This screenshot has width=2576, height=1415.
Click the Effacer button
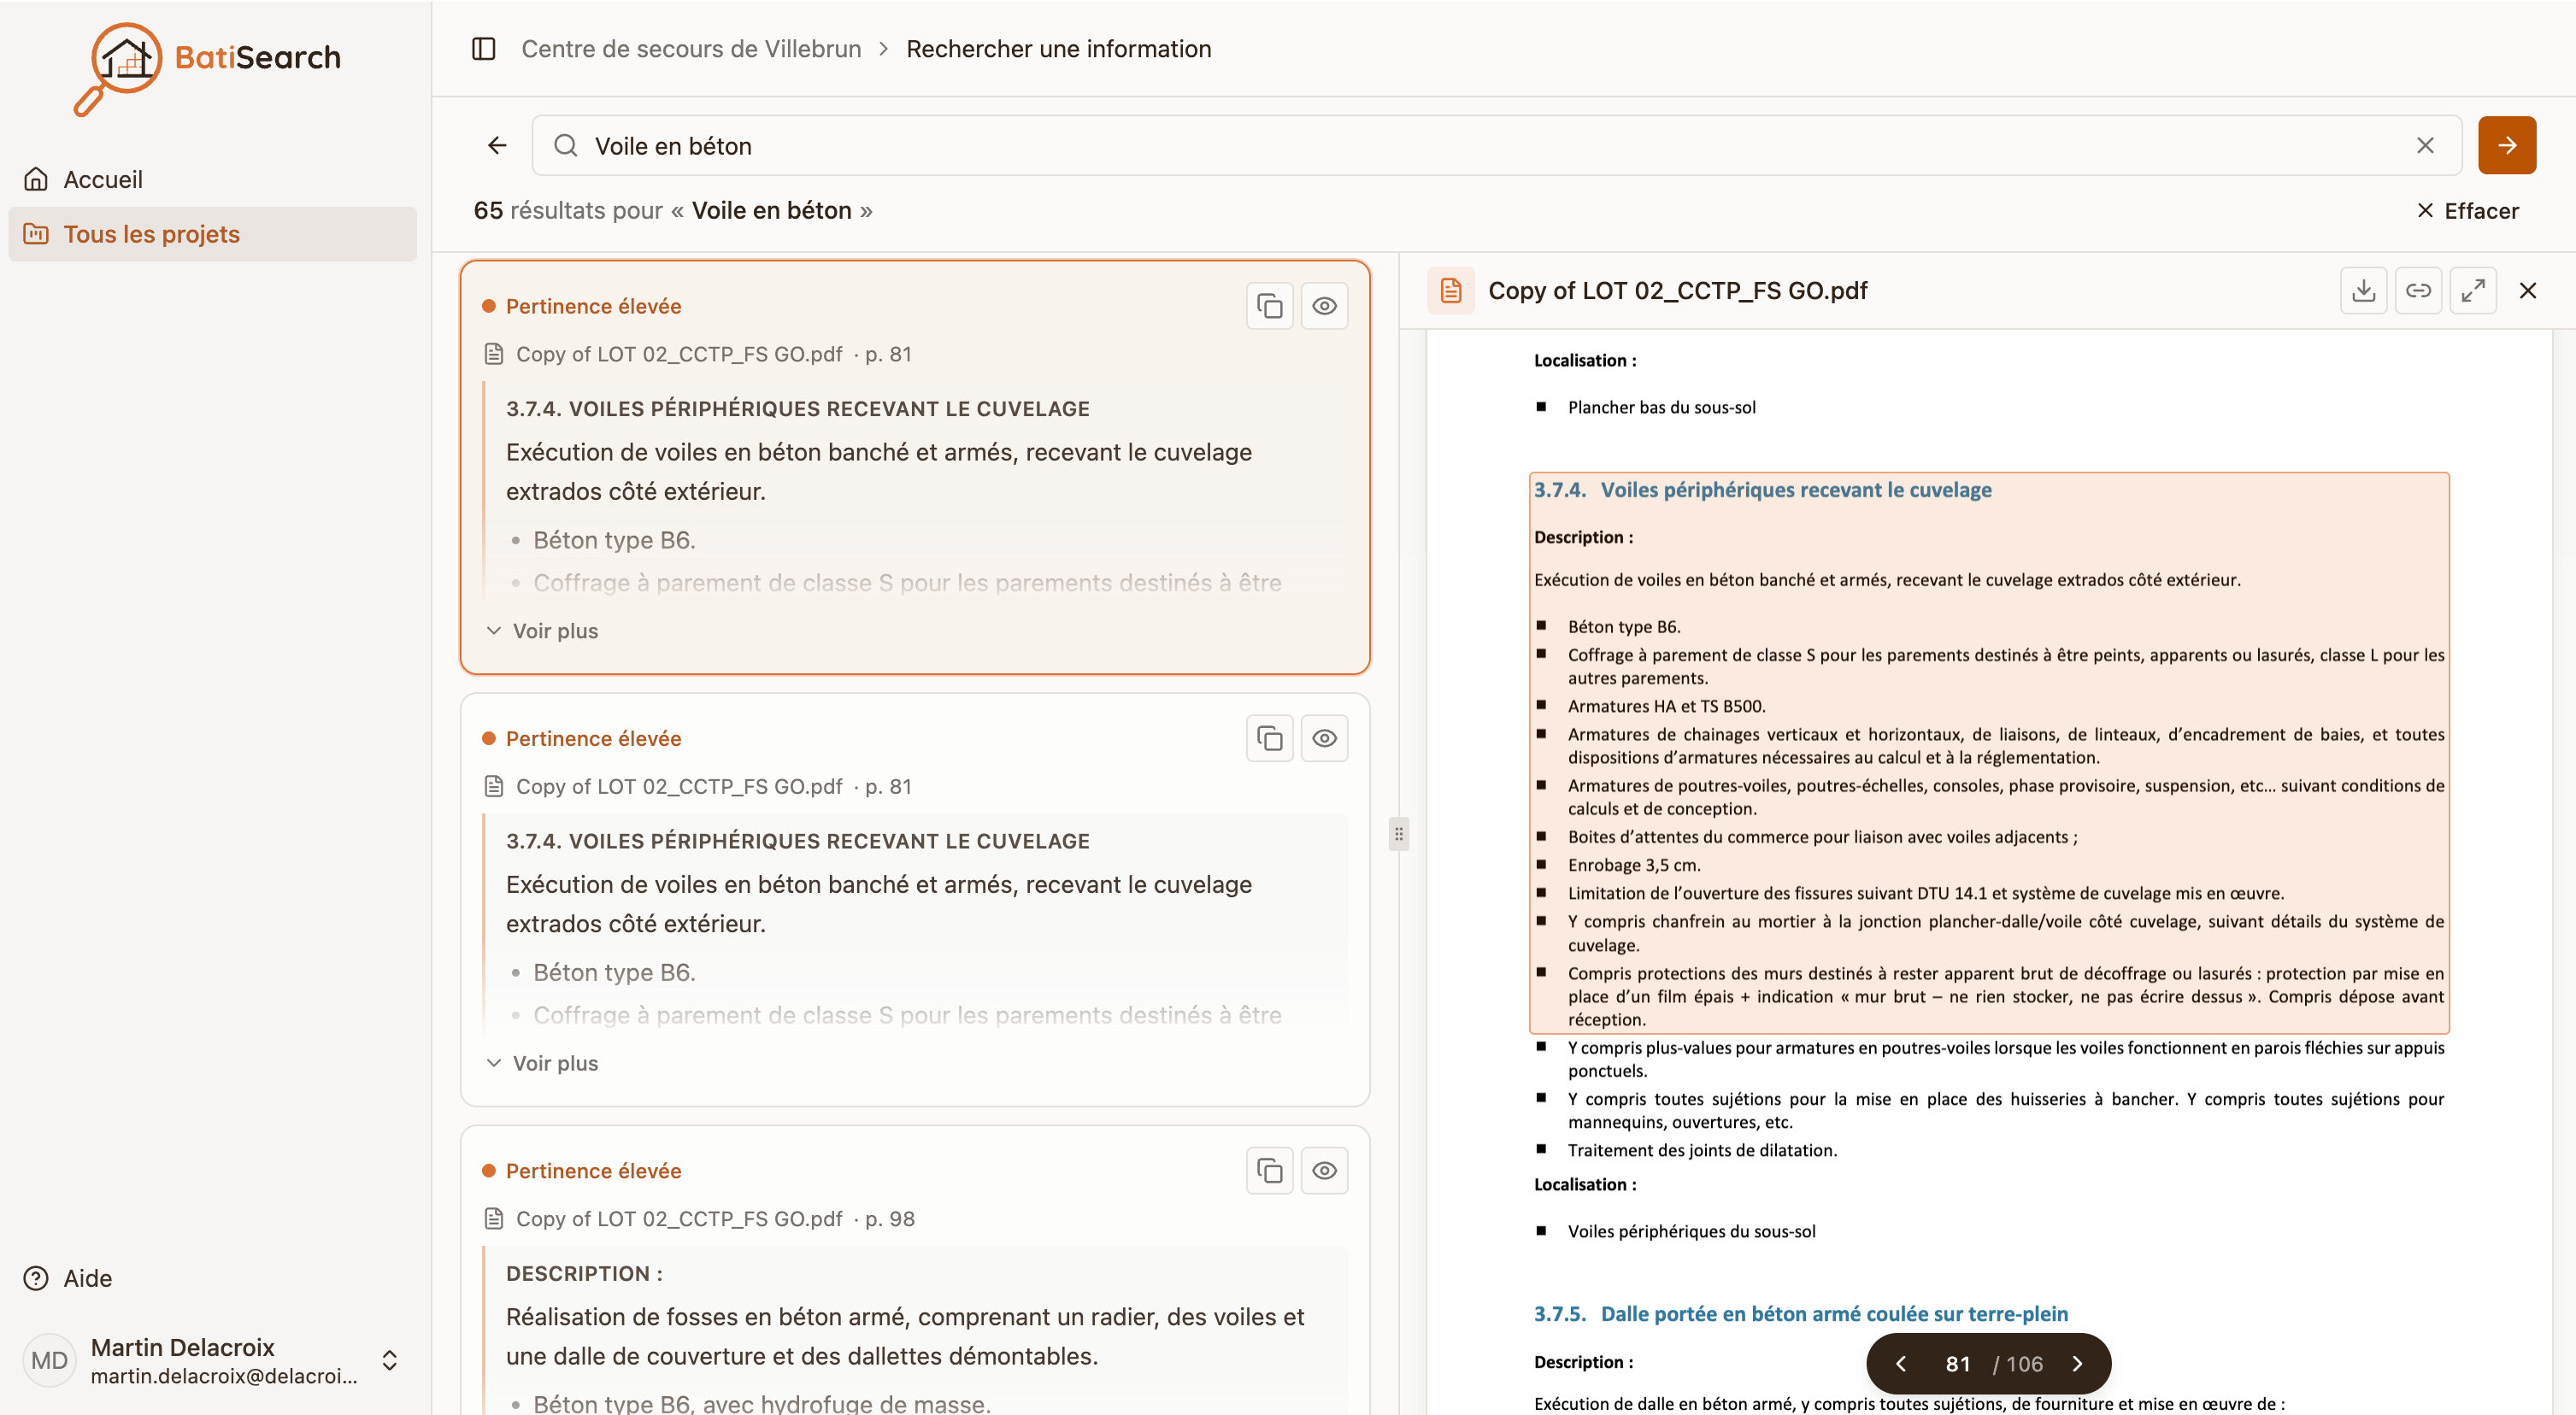pos(2467,211)
